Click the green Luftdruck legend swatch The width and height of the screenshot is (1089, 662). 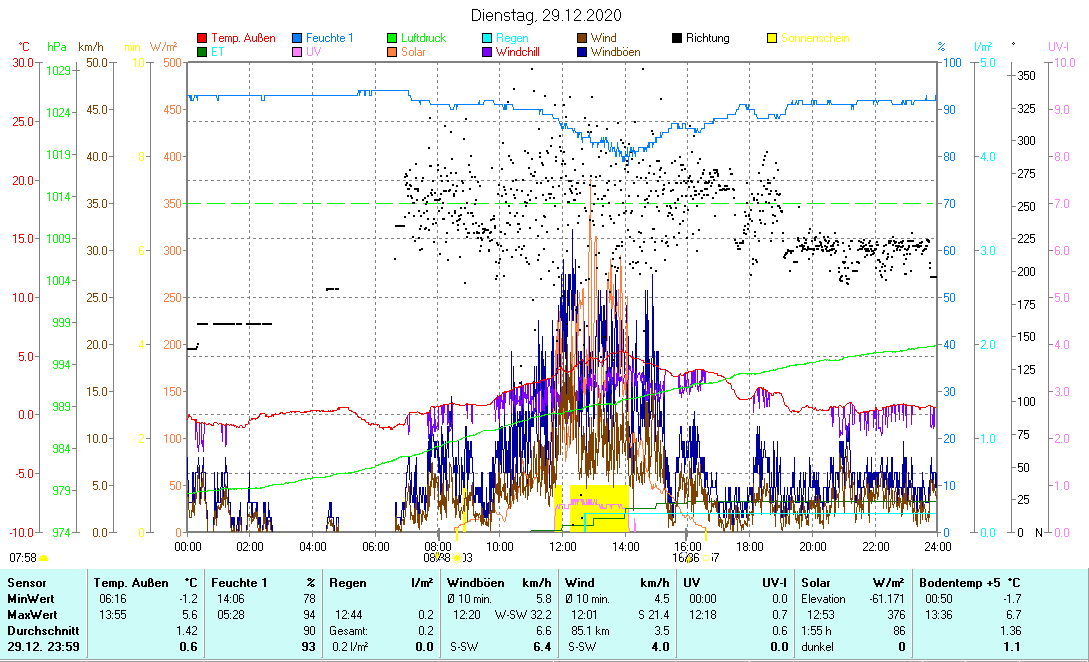click(393, 39)
